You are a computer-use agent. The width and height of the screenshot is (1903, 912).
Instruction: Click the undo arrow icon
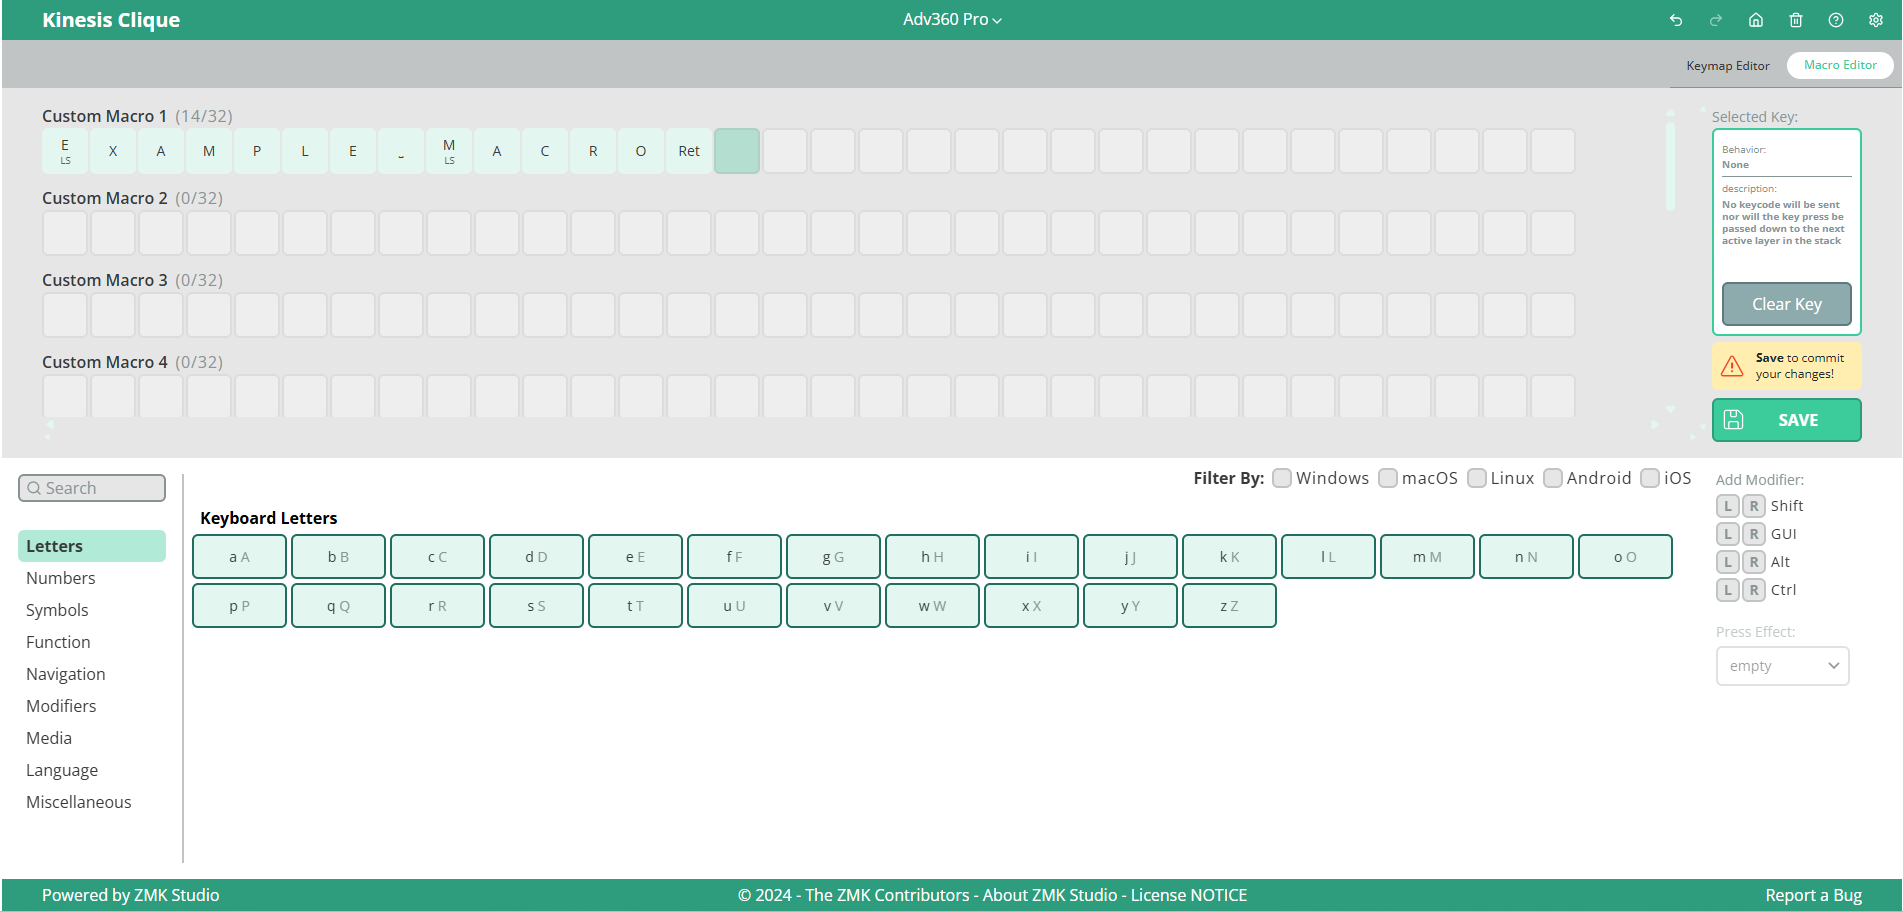point(1676,20)
